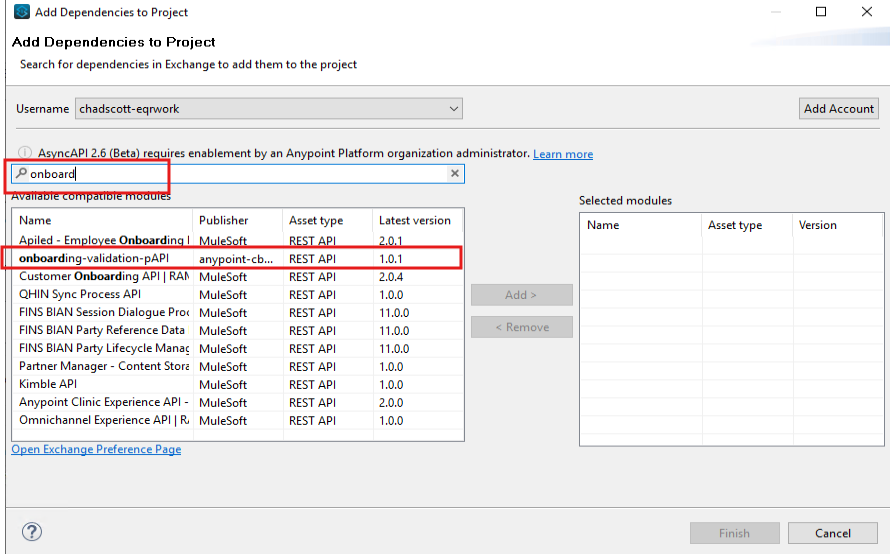Click the help question mark icon

pyautogui.click(x=32, y=532)
